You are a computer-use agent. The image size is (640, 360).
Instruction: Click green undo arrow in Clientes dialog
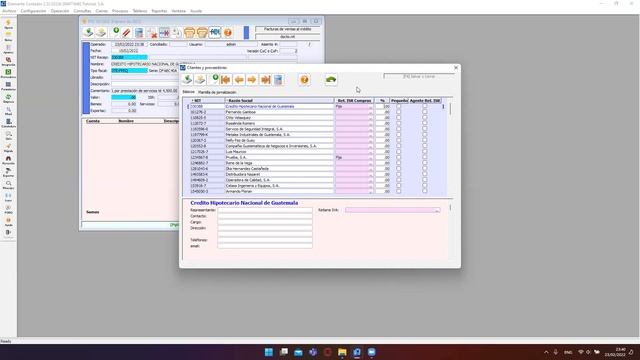(x=331, y=80)
